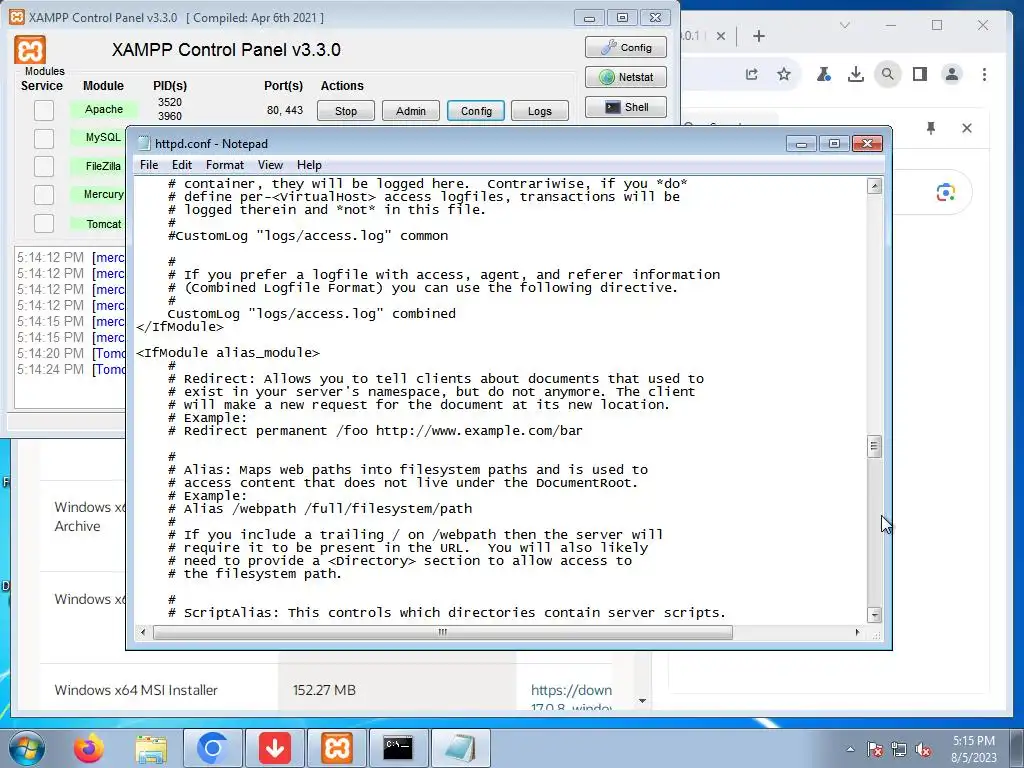Click the Windows clock showing 5:15 PM
This screenshot has height=768, width=1024.
pos(973,741)
